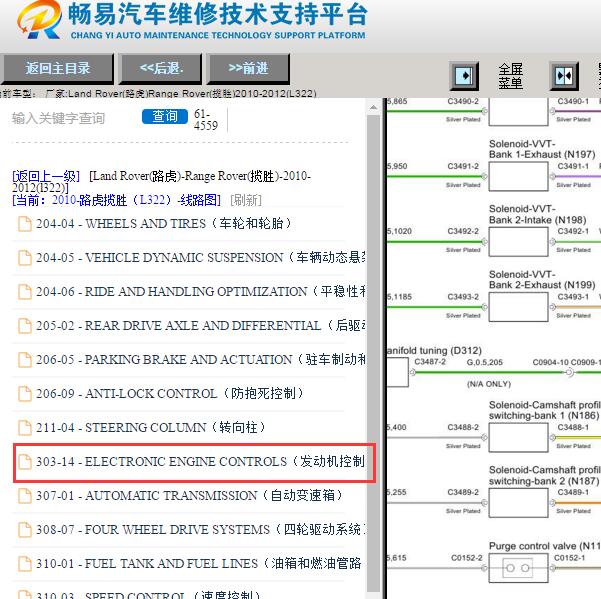Image resolution: width=601 pixels, height=599 pixels.
Task: Click the 全屏菜单 link
Action: click(x=510, y=76)
